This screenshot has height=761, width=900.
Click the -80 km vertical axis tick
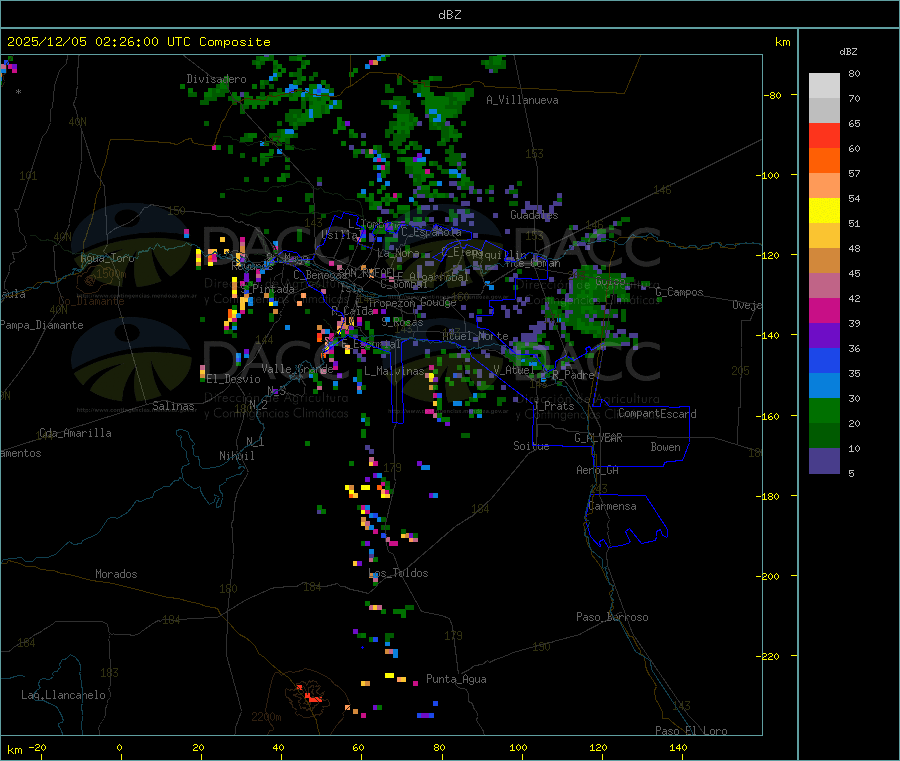coord(774,95)
